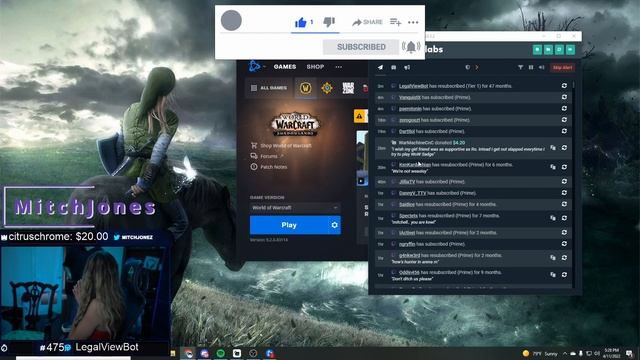Open Spotify from the taskbar
The height and width of the screenshot is (360, 640).
[220, 353]
